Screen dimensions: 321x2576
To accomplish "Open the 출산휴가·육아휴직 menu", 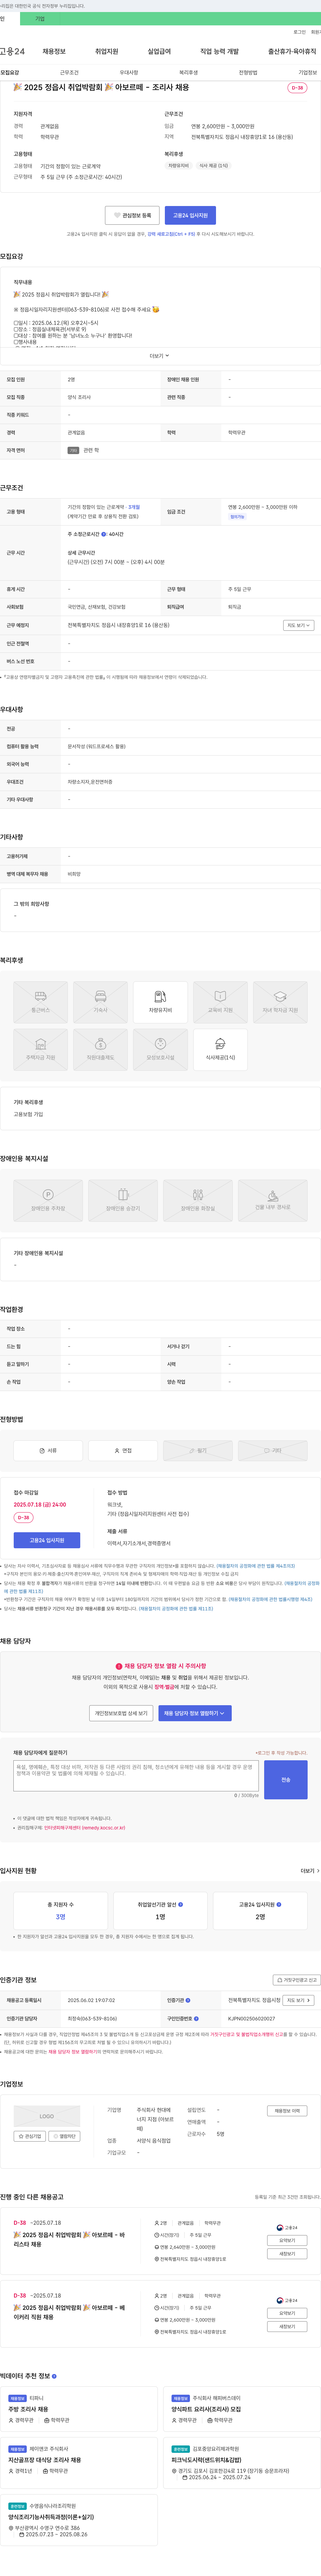I will (292, 51).
